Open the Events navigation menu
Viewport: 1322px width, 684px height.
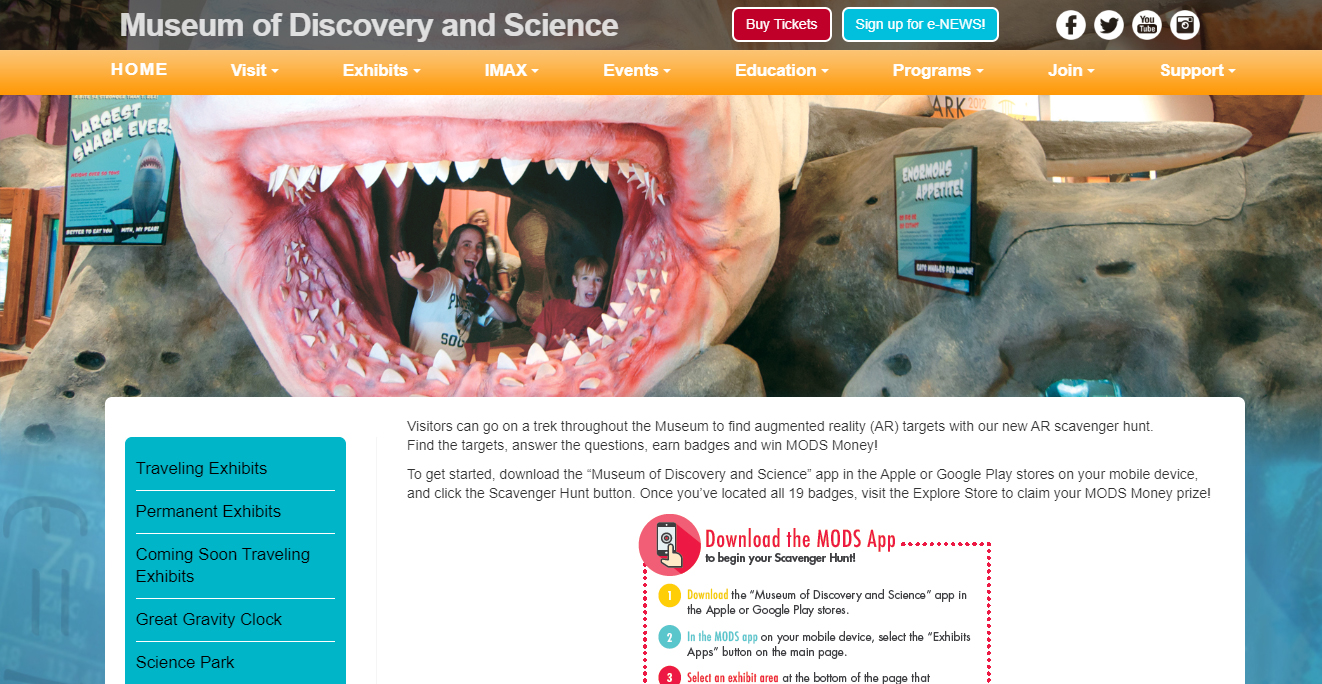636,70
